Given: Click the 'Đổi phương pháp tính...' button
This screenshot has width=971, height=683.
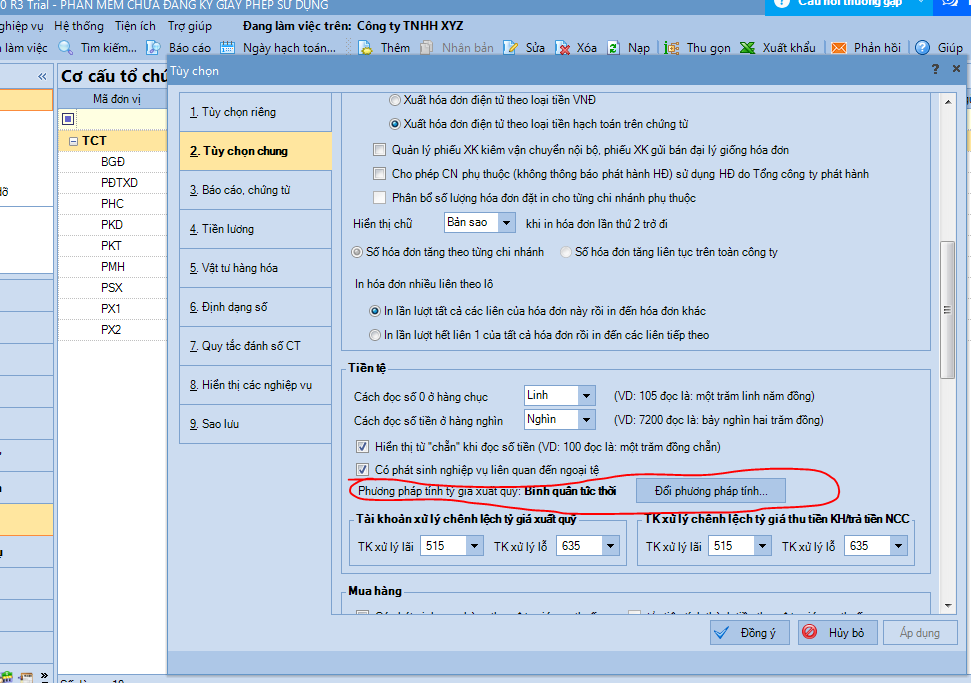Looking at the screenshot, I should 718,490.
